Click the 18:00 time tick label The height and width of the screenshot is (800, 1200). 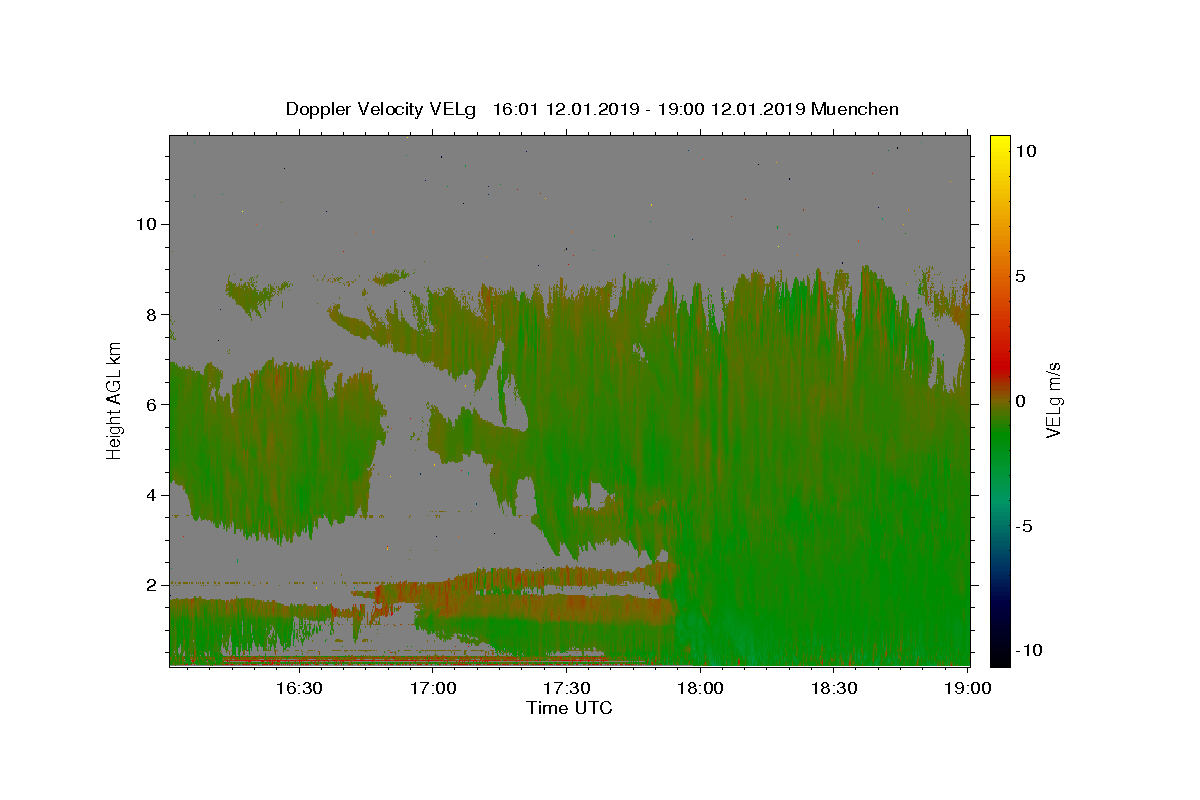coord(700,688)
